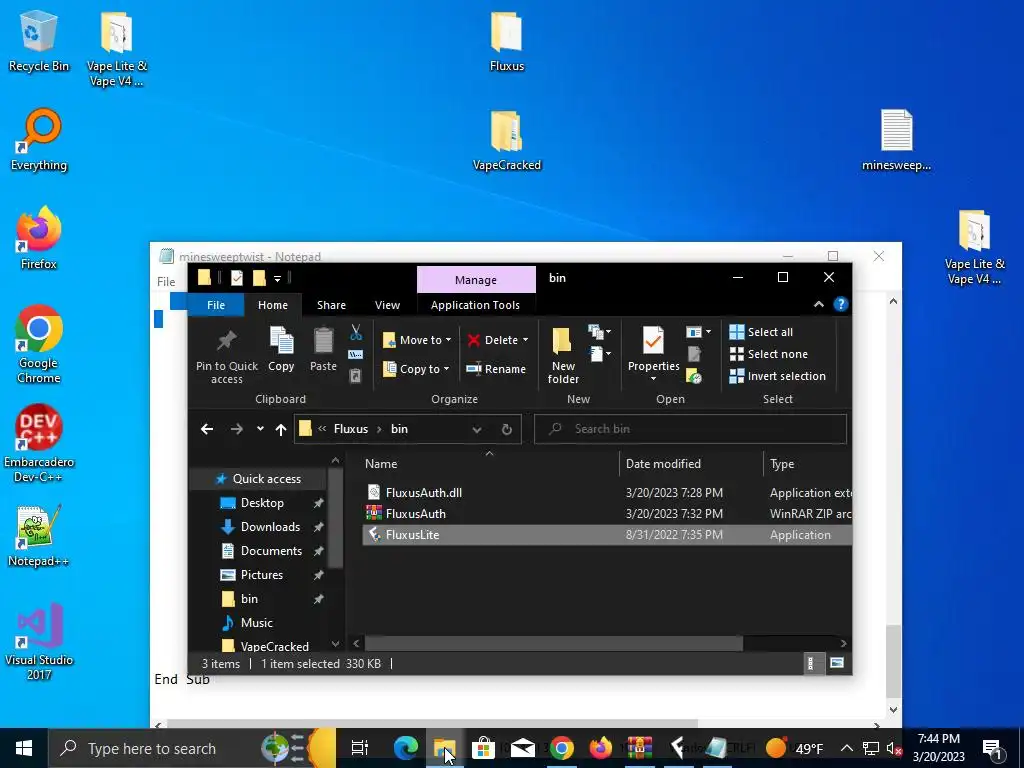Show hidden system tray icons
This screenshot has width=1024, height=768.
(846, 748)
